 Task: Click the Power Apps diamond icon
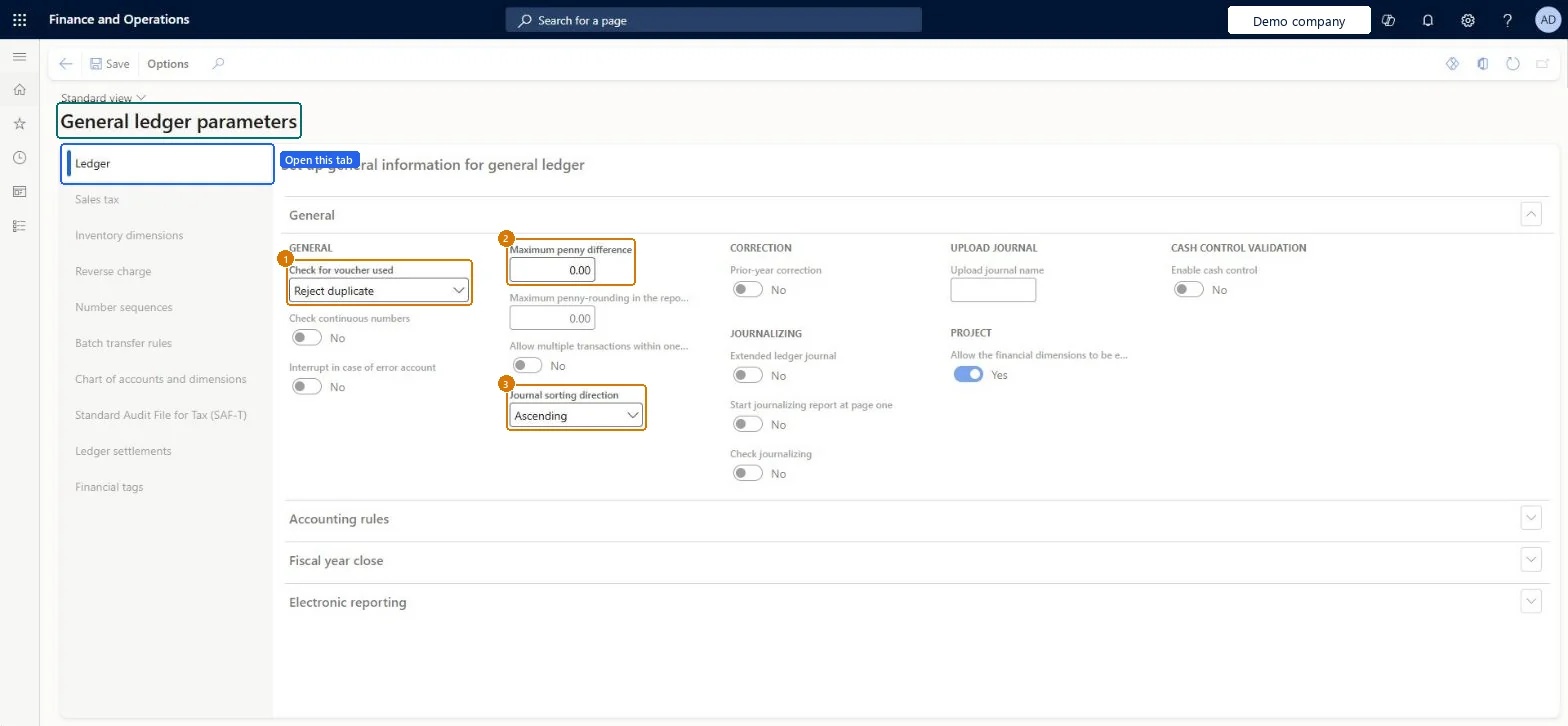coord(1453,63)
